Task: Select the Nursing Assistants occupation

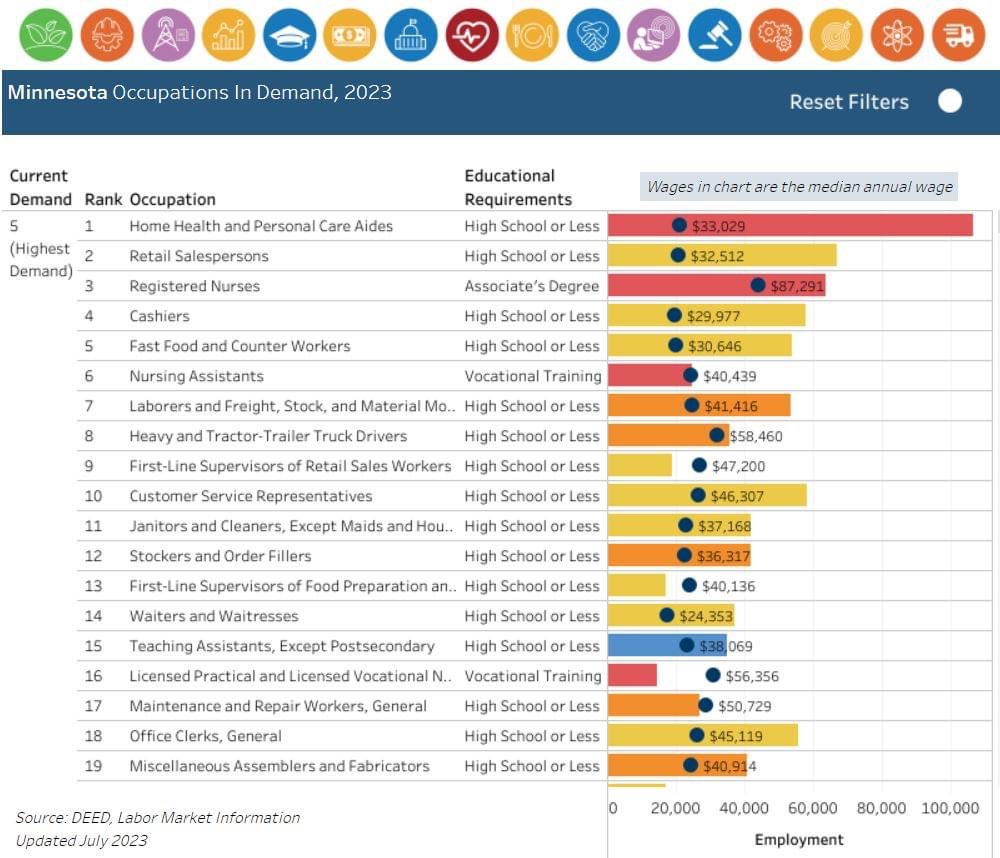Action: click(196, 376)
